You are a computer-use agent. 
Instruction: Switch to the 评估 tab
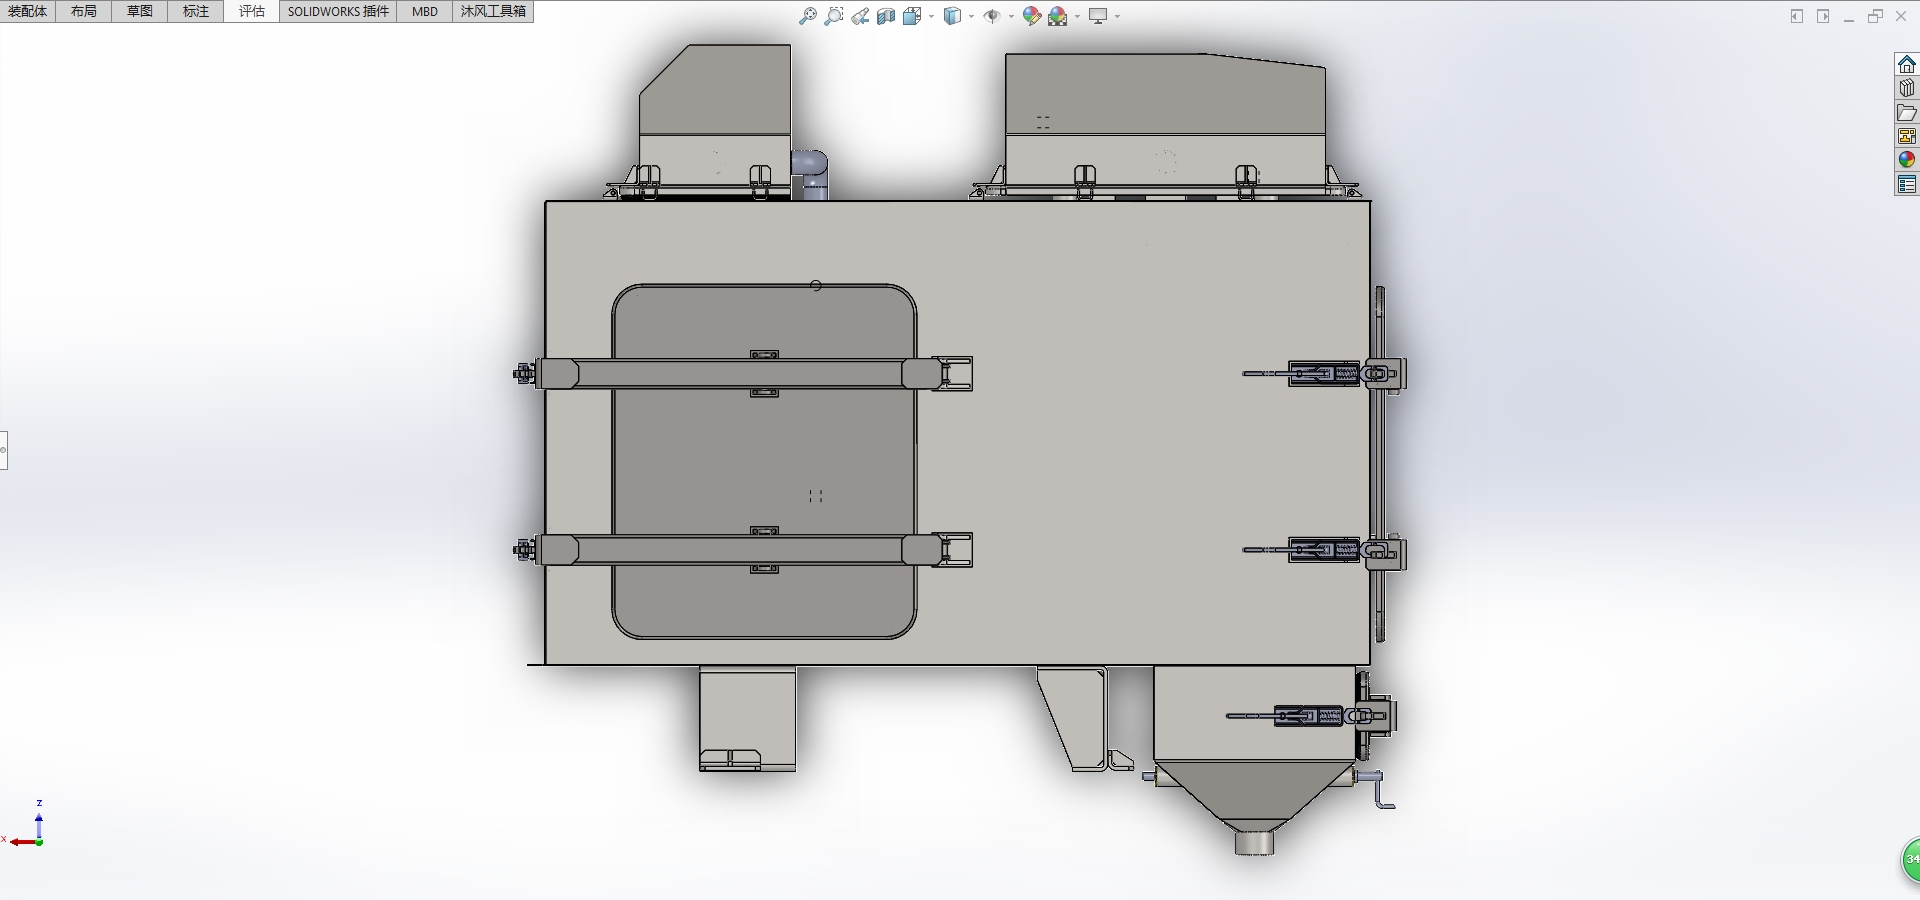(x=251, y=11)
